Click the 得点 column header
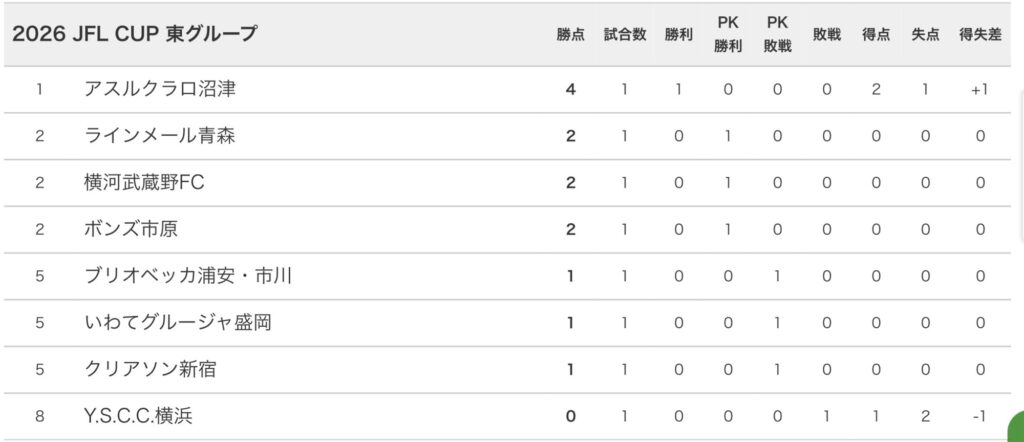 pyautogui.click(x=876, y=35)
